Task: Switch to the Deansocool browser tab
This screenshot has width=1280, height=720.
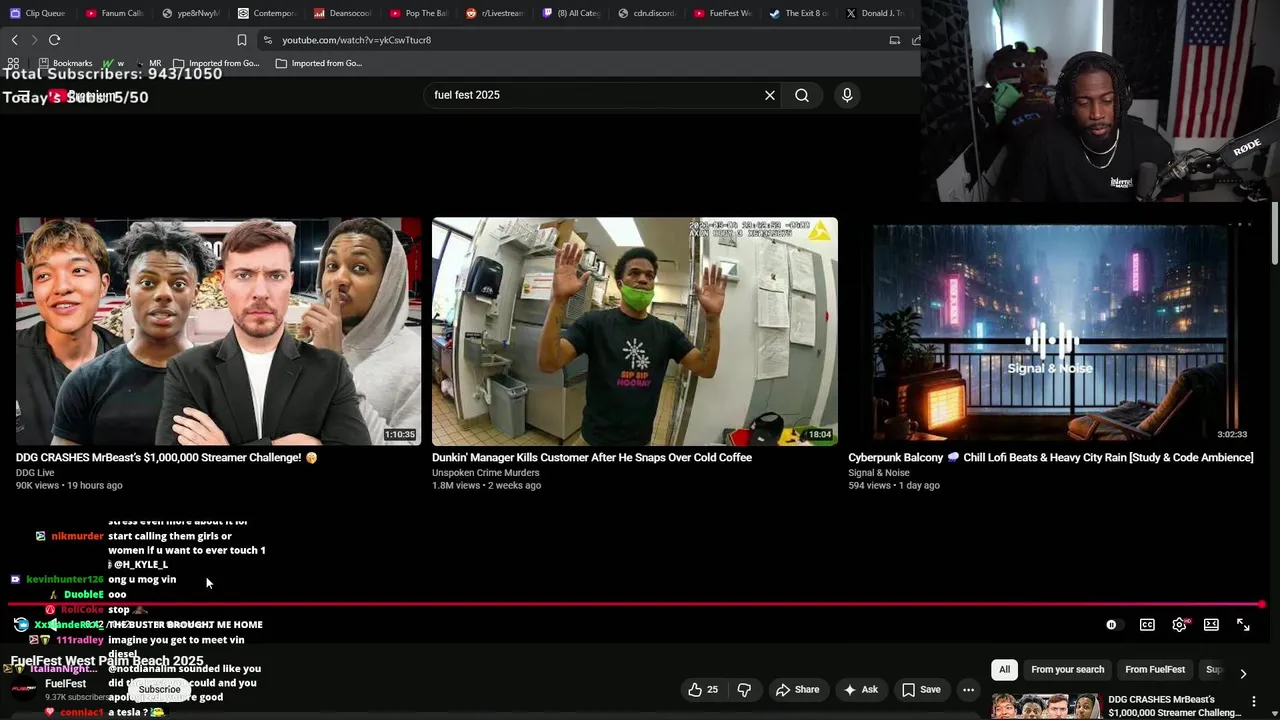Action: [x=341, y=13]
